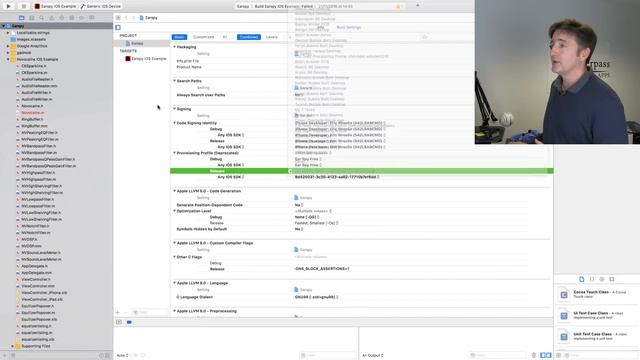The image size is (640, 360).
Task: Collapse Apple LLVM 8.0 Language section
Action: coord(174,283)
